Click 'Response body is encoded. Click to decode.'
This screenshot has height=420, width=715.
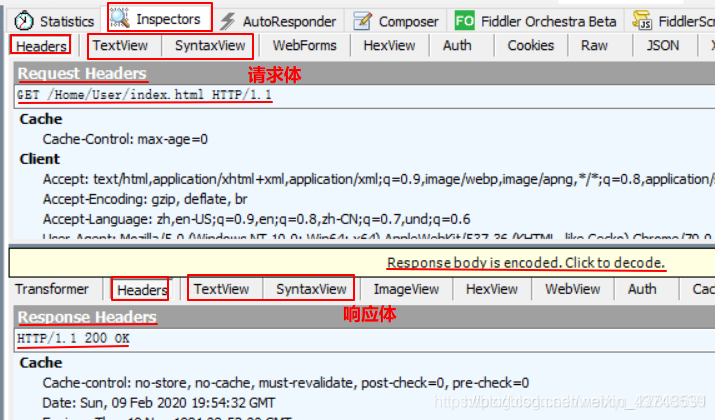pyautogui.click(x=526, y=263)
